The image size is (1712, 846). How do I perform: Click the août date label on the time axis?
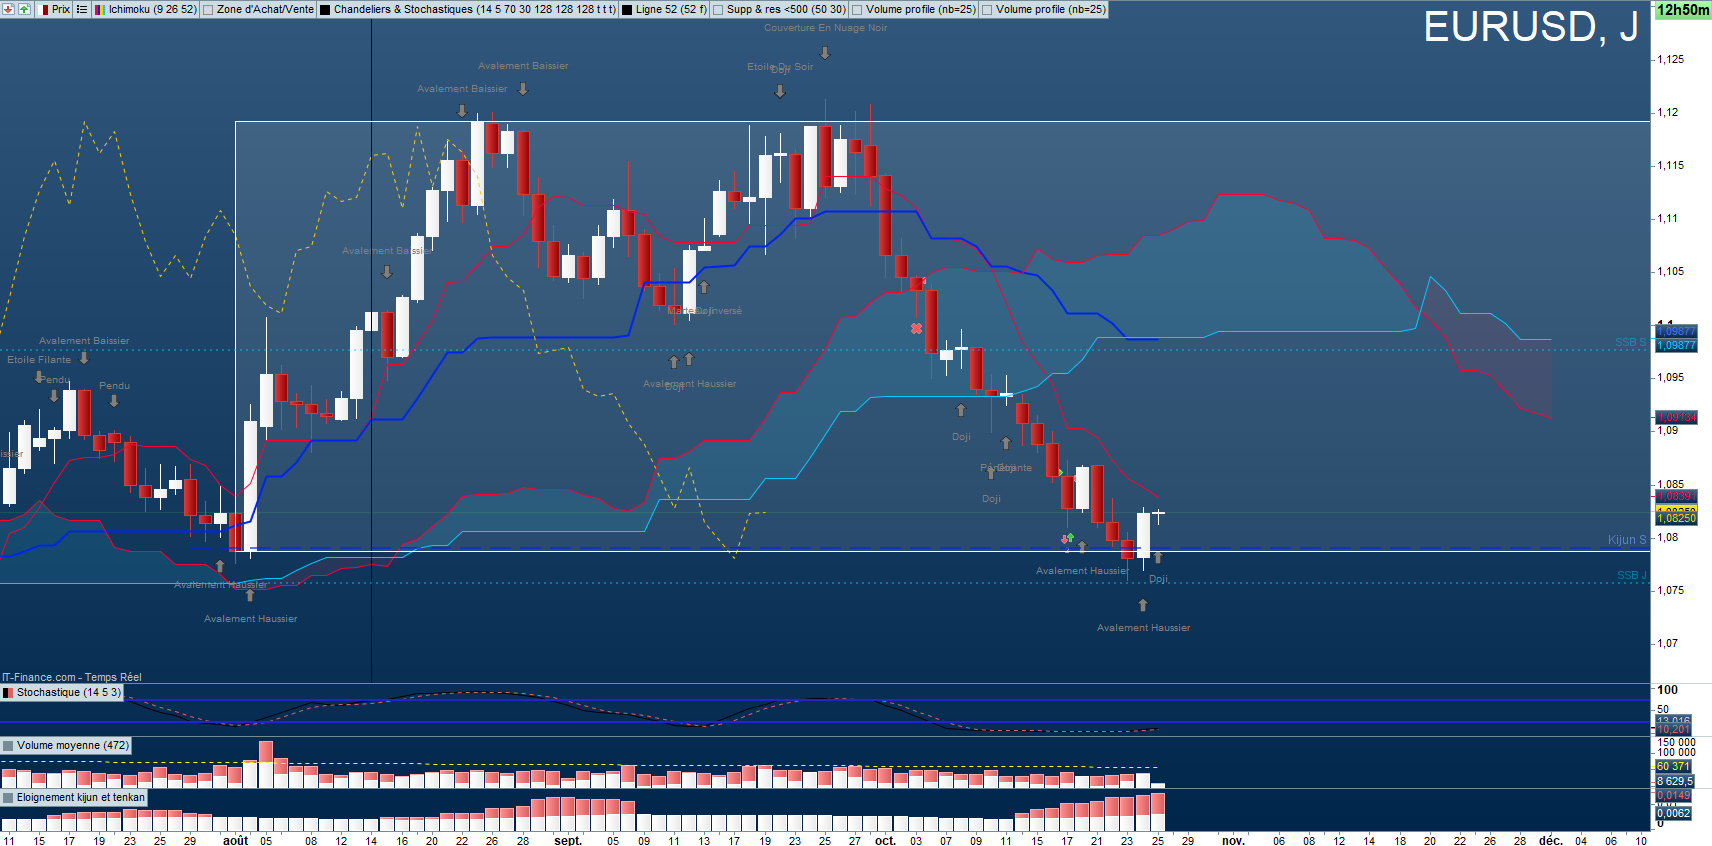(236, 840)
